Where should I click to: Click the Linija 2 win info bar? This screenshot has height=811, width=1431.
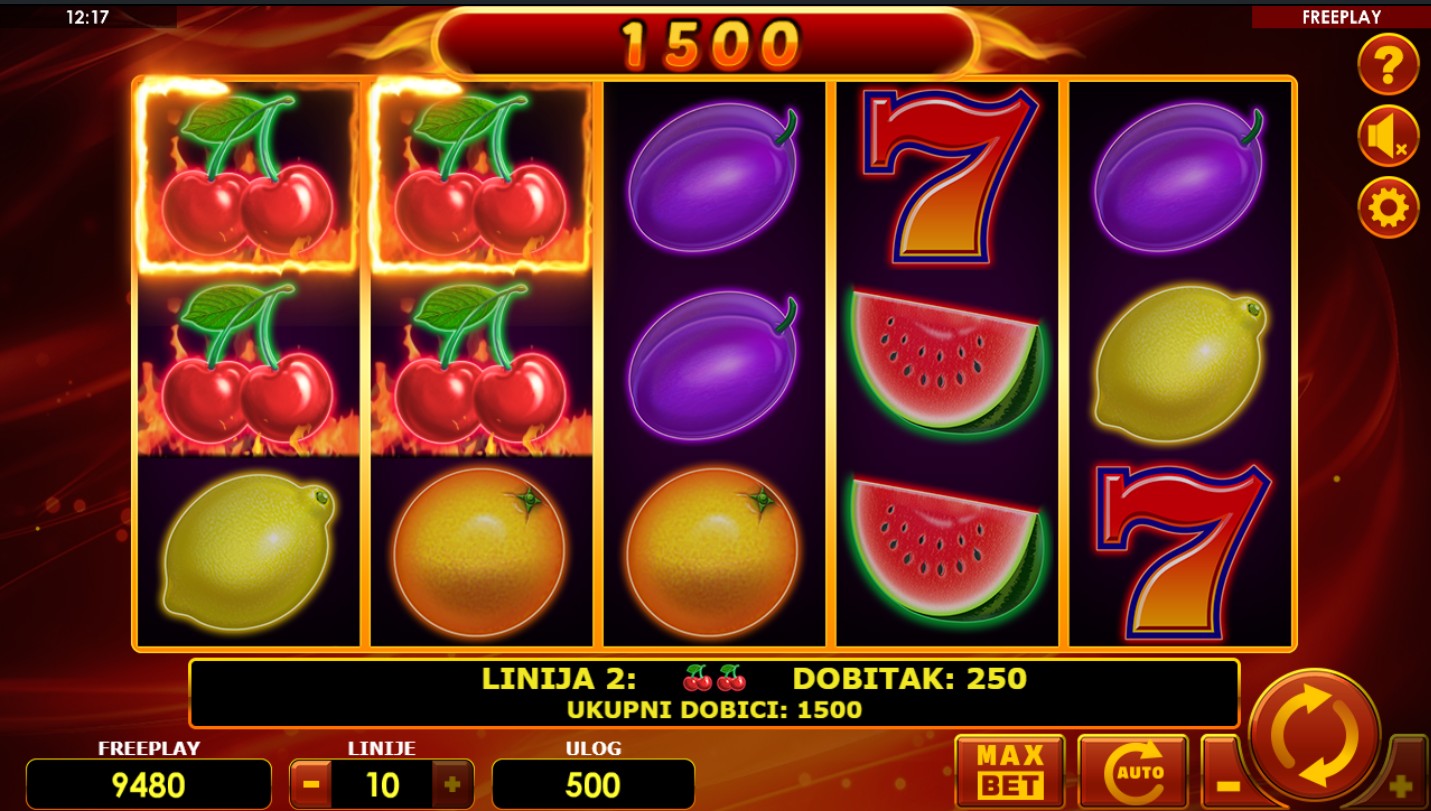coord(714,693)
